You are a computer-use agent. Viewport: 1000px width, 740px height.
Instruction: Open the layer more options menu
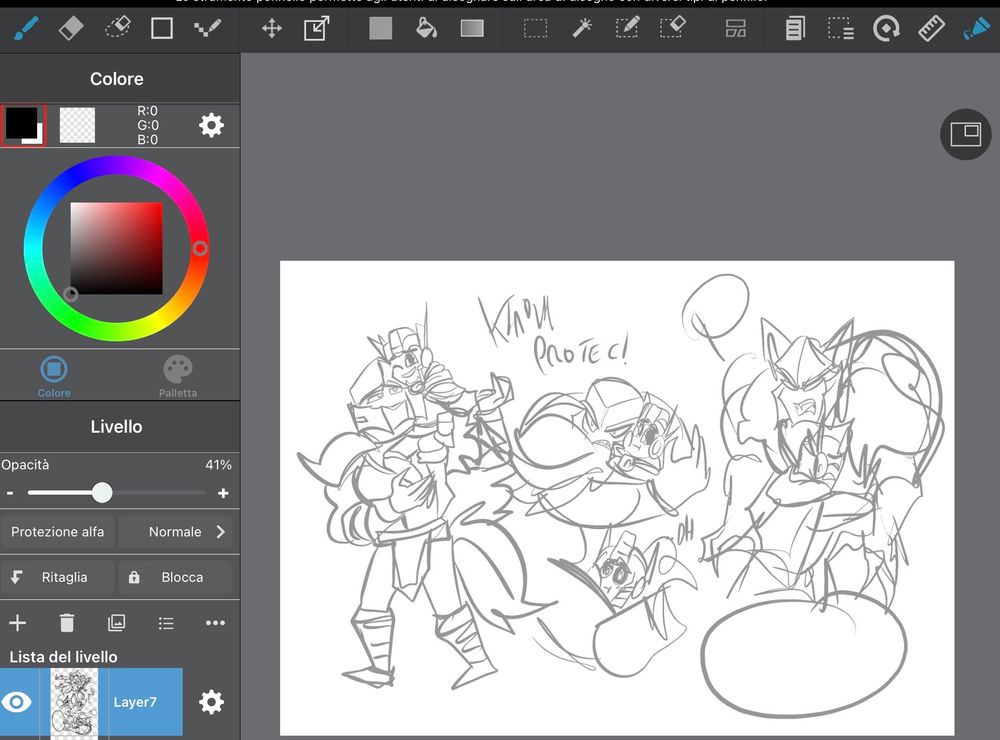point(215,623)
